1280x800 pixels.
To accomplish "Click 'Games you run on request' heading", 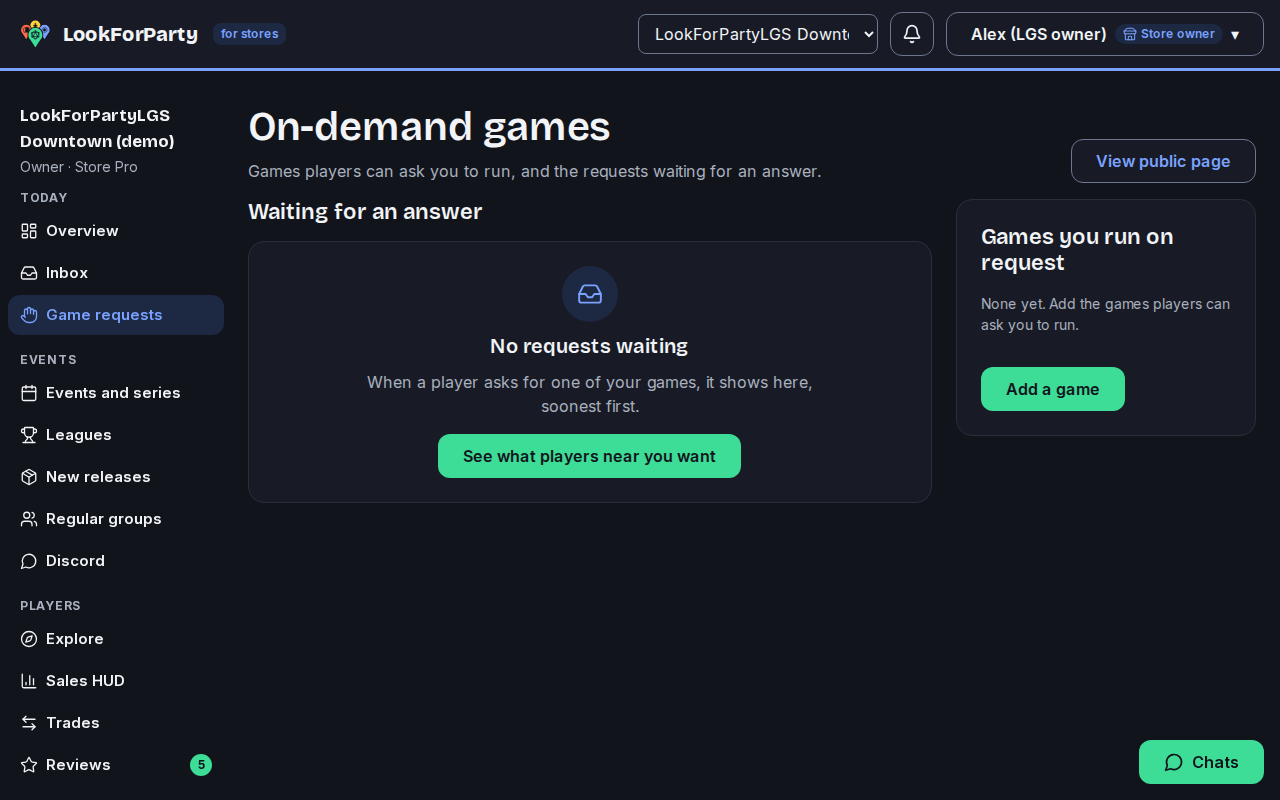I will click(1077, 250).
